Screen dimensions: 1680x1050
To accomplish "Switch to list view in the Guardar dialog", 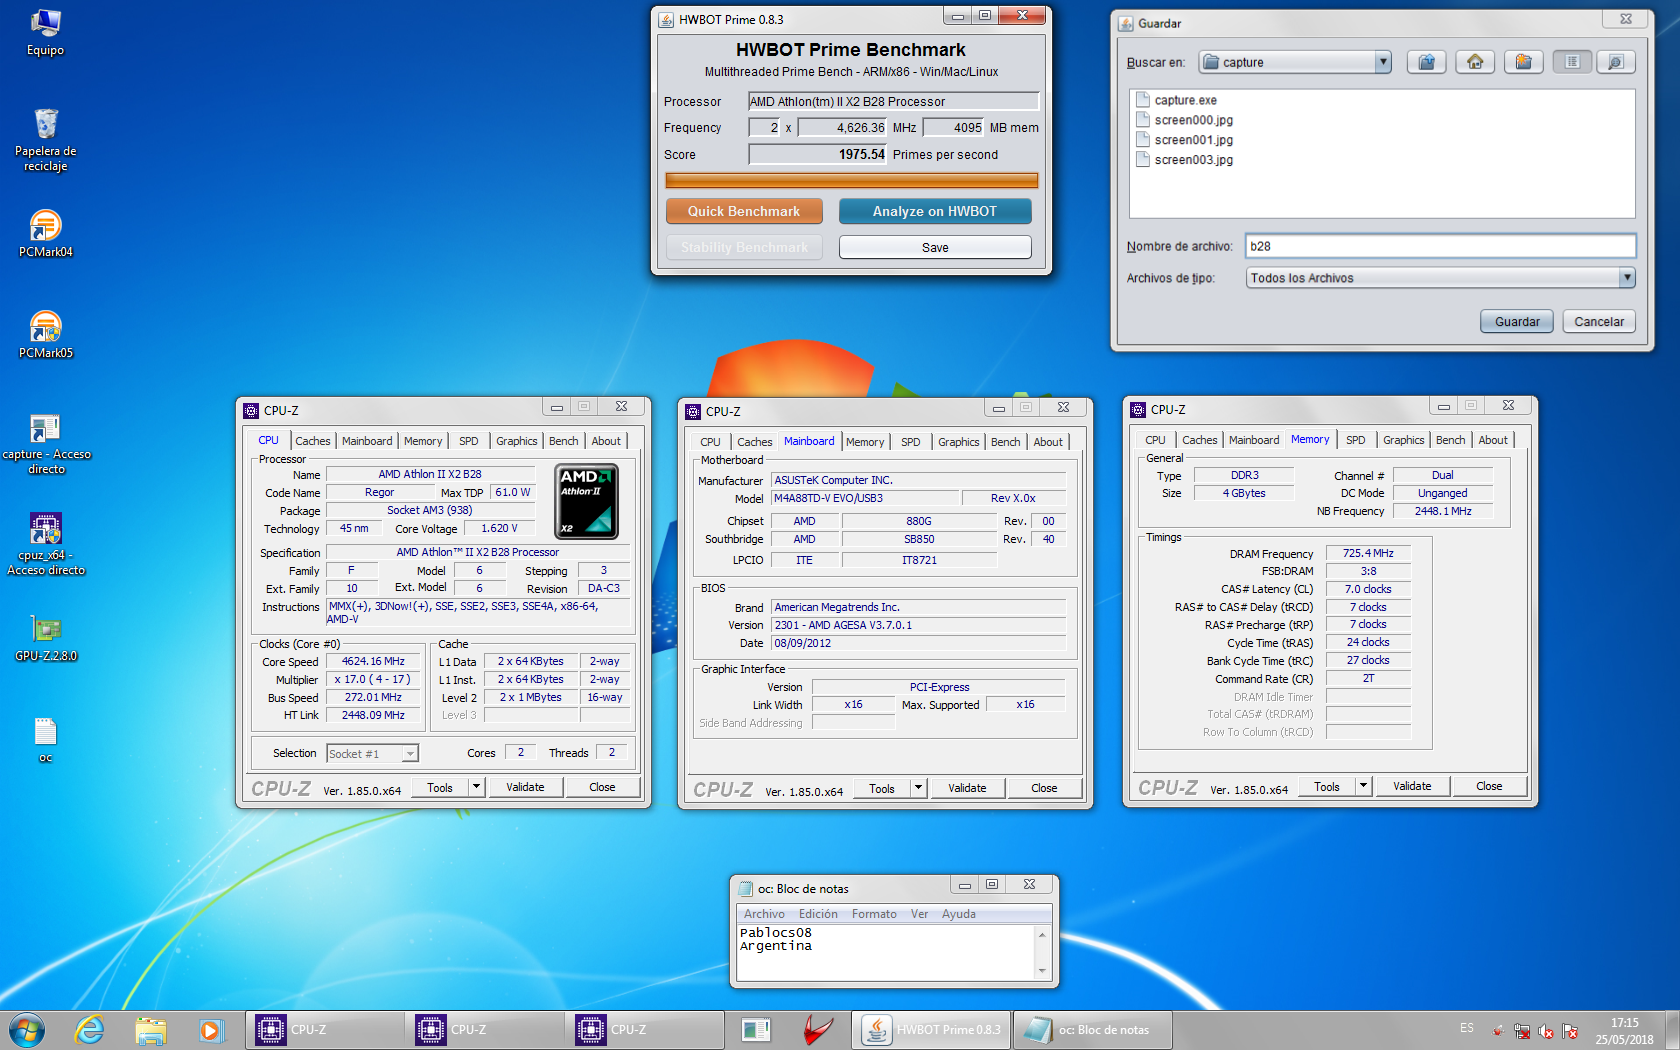I will pos(1572,62).
